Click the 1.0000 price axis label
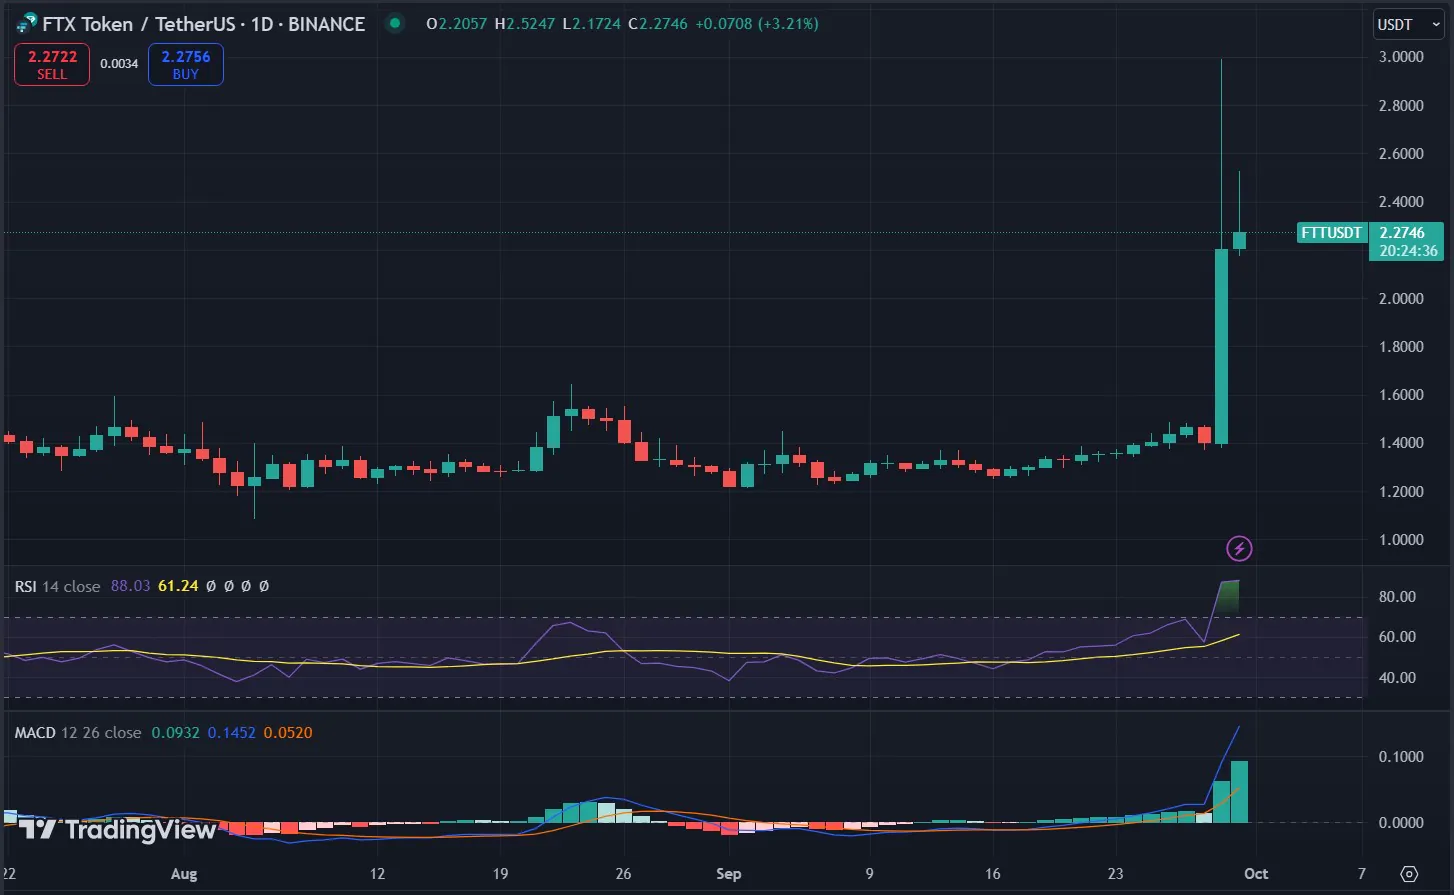Viewport: 1454px width, 895px height. 1401,540
